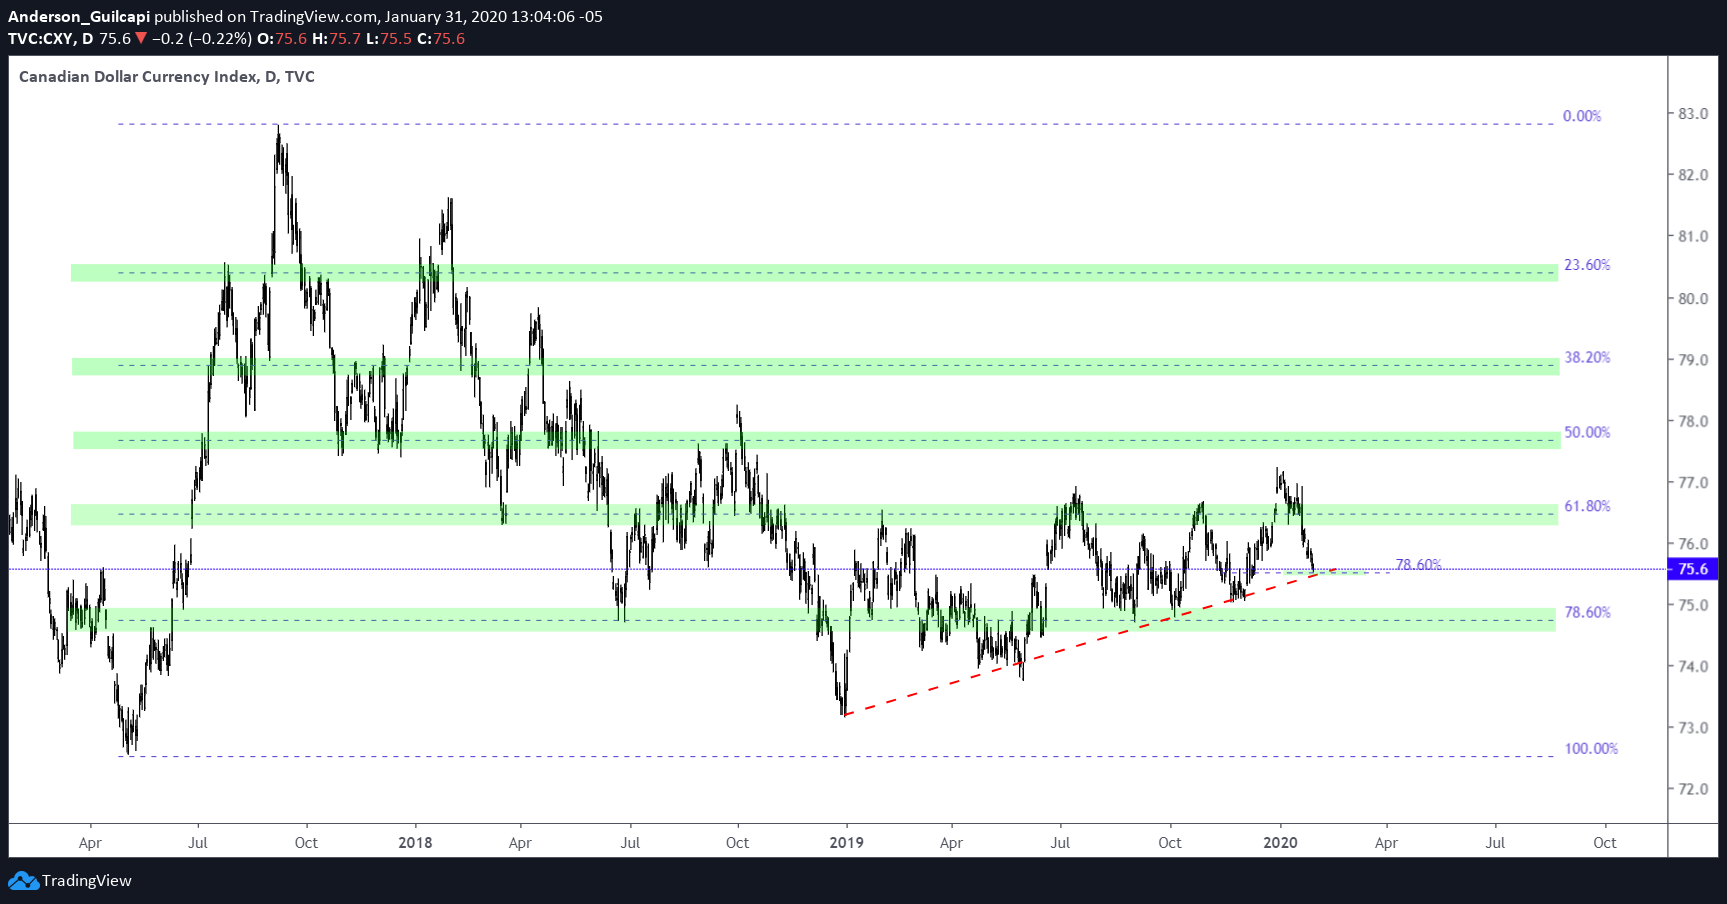Click the 74.0 price axis label

click(x=1693, y=667)
